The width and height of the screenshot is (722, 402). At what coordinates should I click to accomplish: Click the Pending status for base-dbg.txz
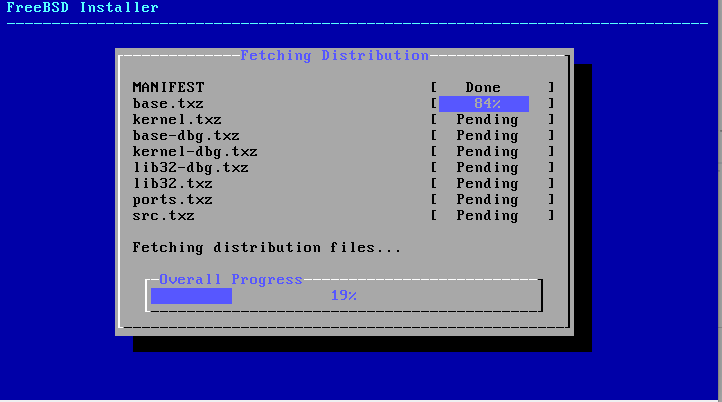pos(487,136)
